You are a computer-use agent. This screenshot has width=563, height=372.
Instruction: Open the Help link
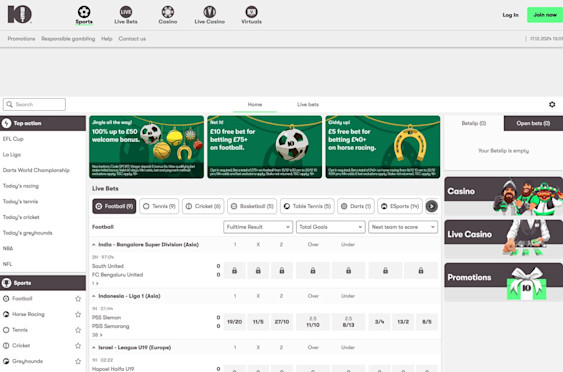pos(107,38)
